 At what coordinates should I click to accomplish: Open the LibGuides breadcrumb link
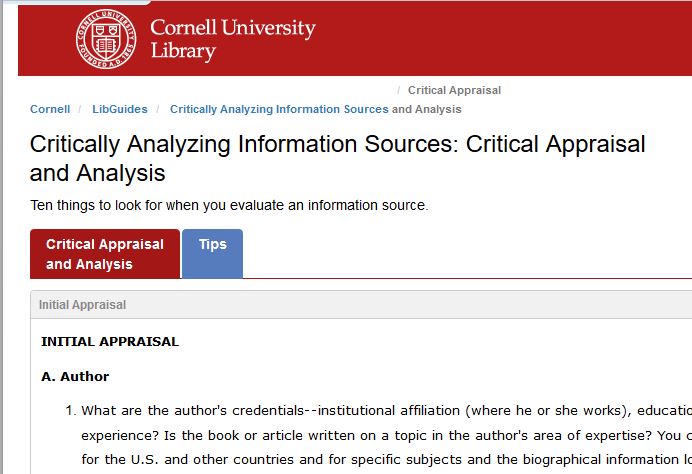(120, 109)
